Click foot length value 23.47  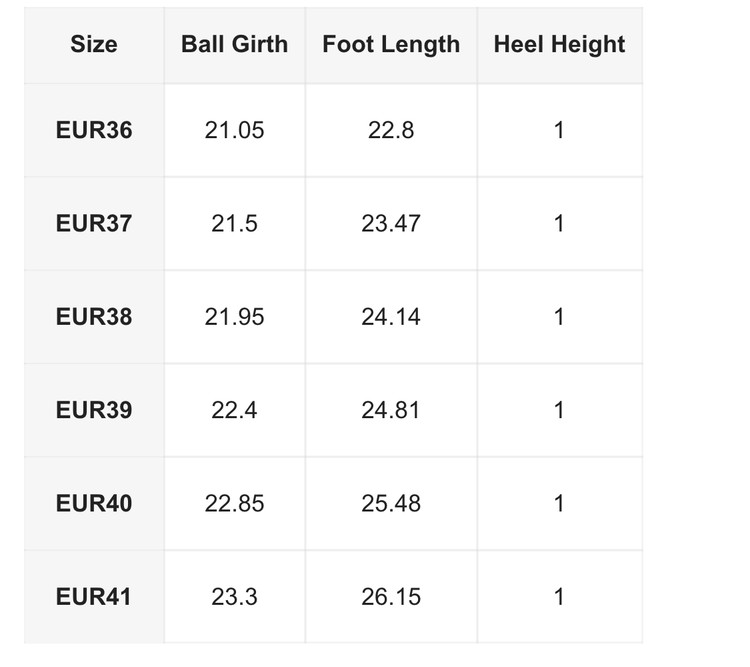[391, 223]
